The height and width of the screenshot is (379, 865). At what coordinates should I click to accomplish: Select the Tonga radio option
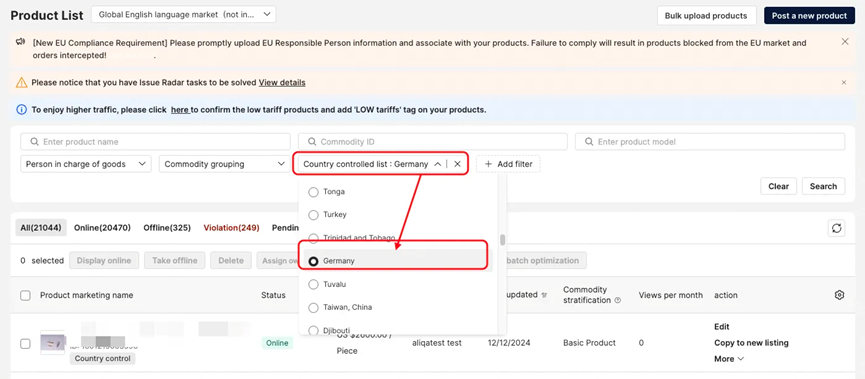(313, 192)
